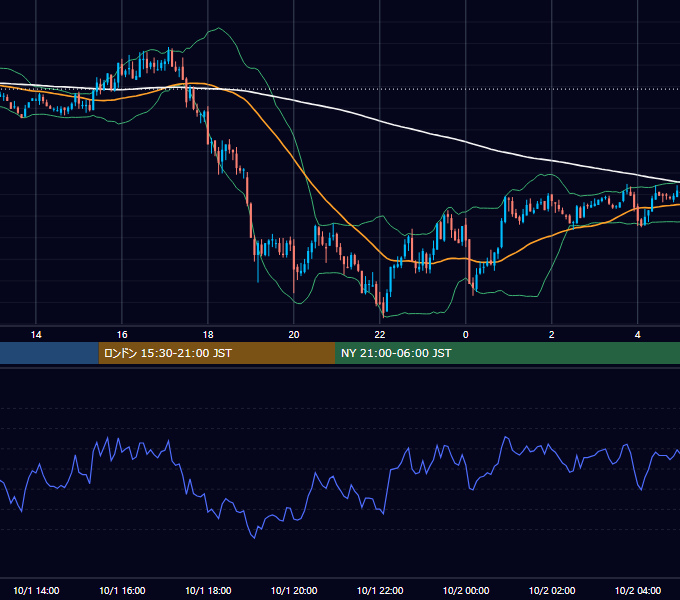Click the 14 hour label on price chart axis
The width and height of the screenshot is (680, 600).
(36, 335)
